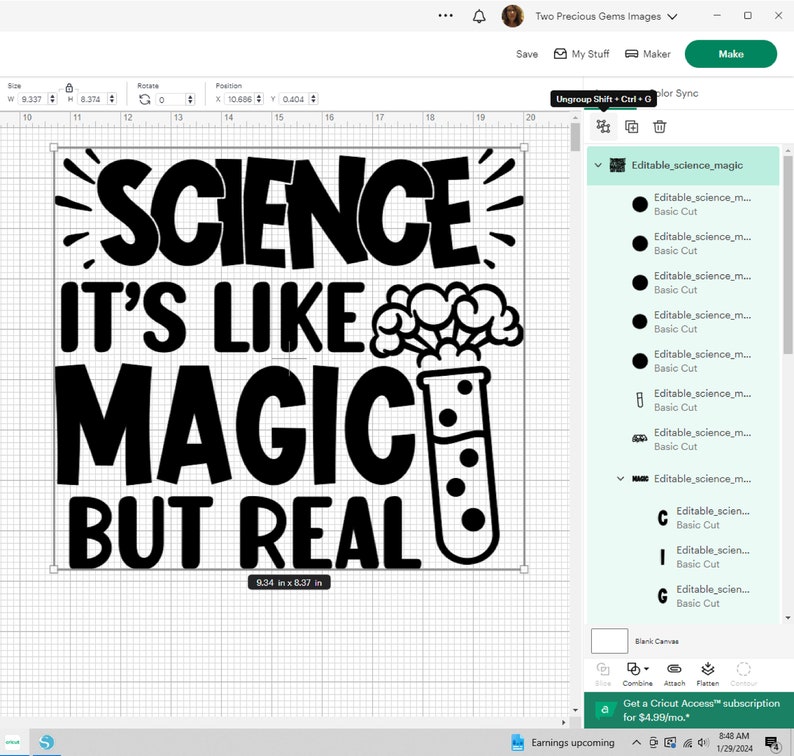
Task: Click the canvas scroll right arrow
Action: point(564,722)
